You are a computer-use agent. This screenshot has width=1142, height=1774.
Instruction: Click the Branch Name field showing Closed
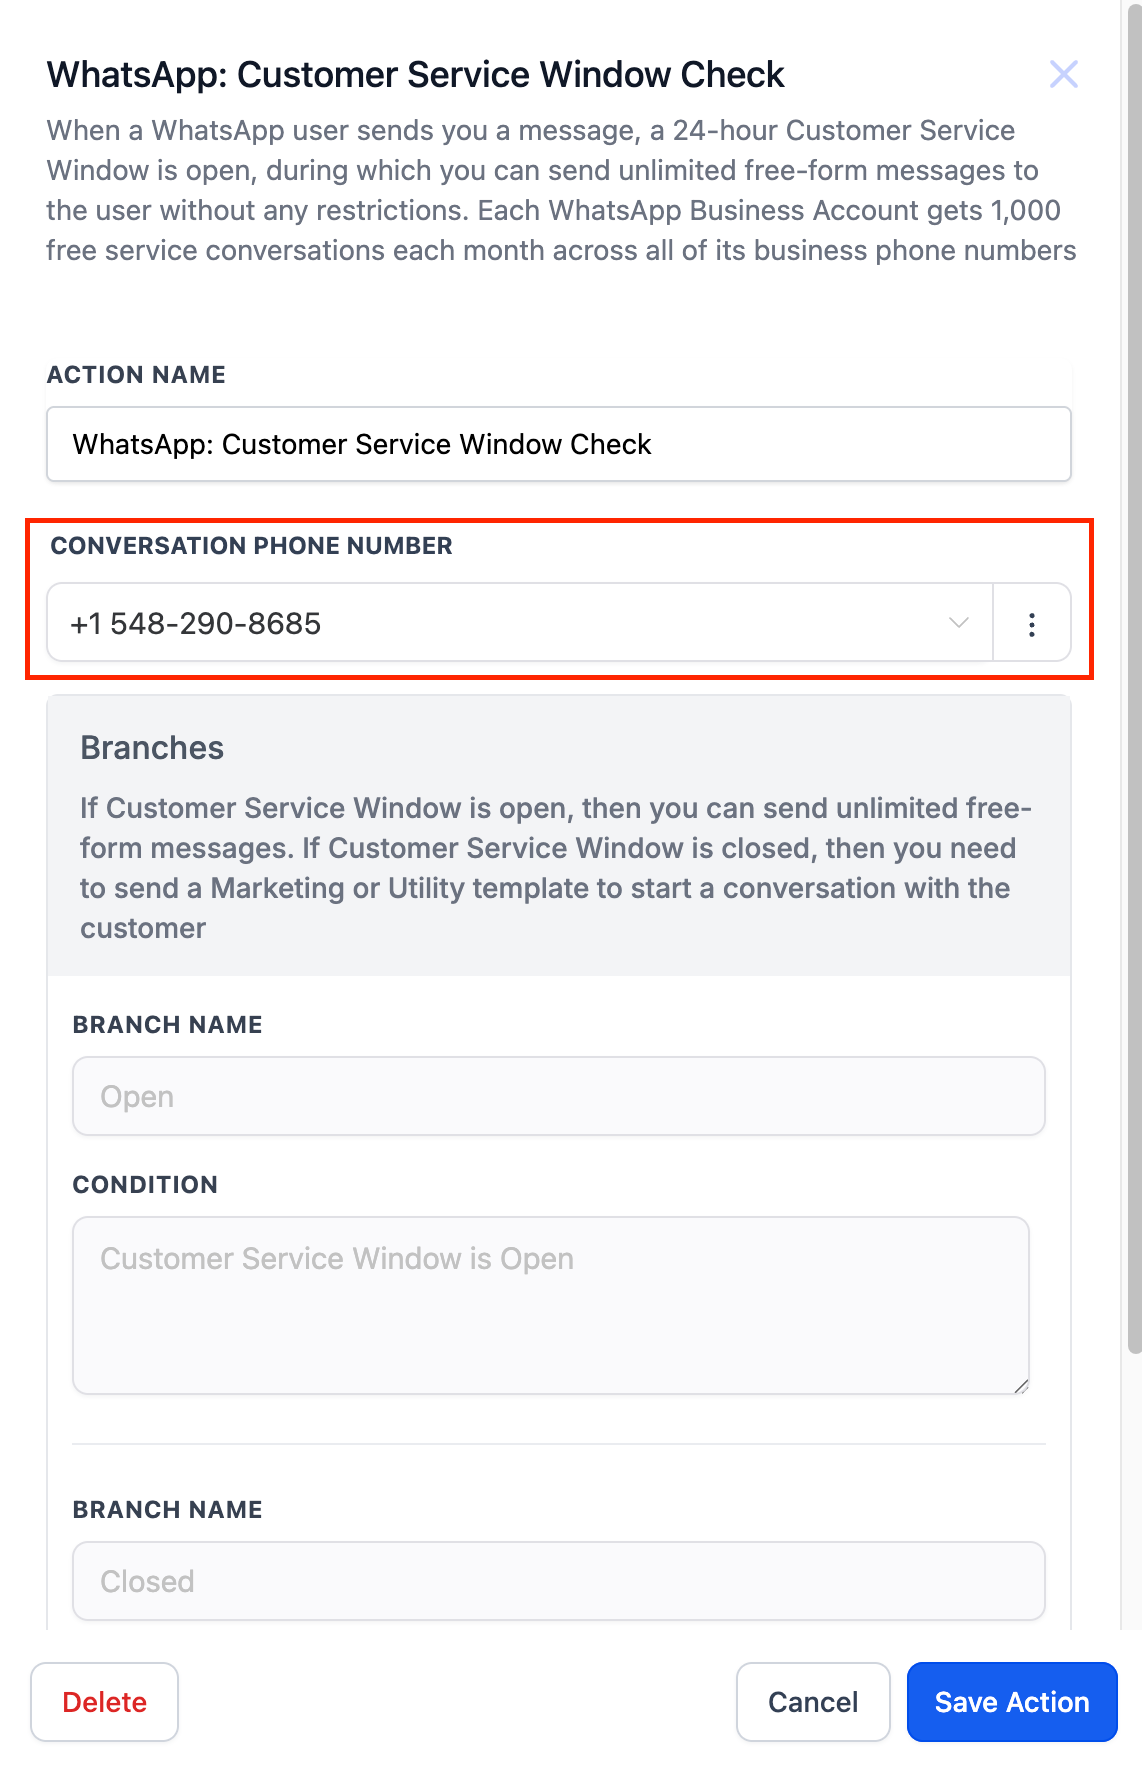[x=558, y=1581]
